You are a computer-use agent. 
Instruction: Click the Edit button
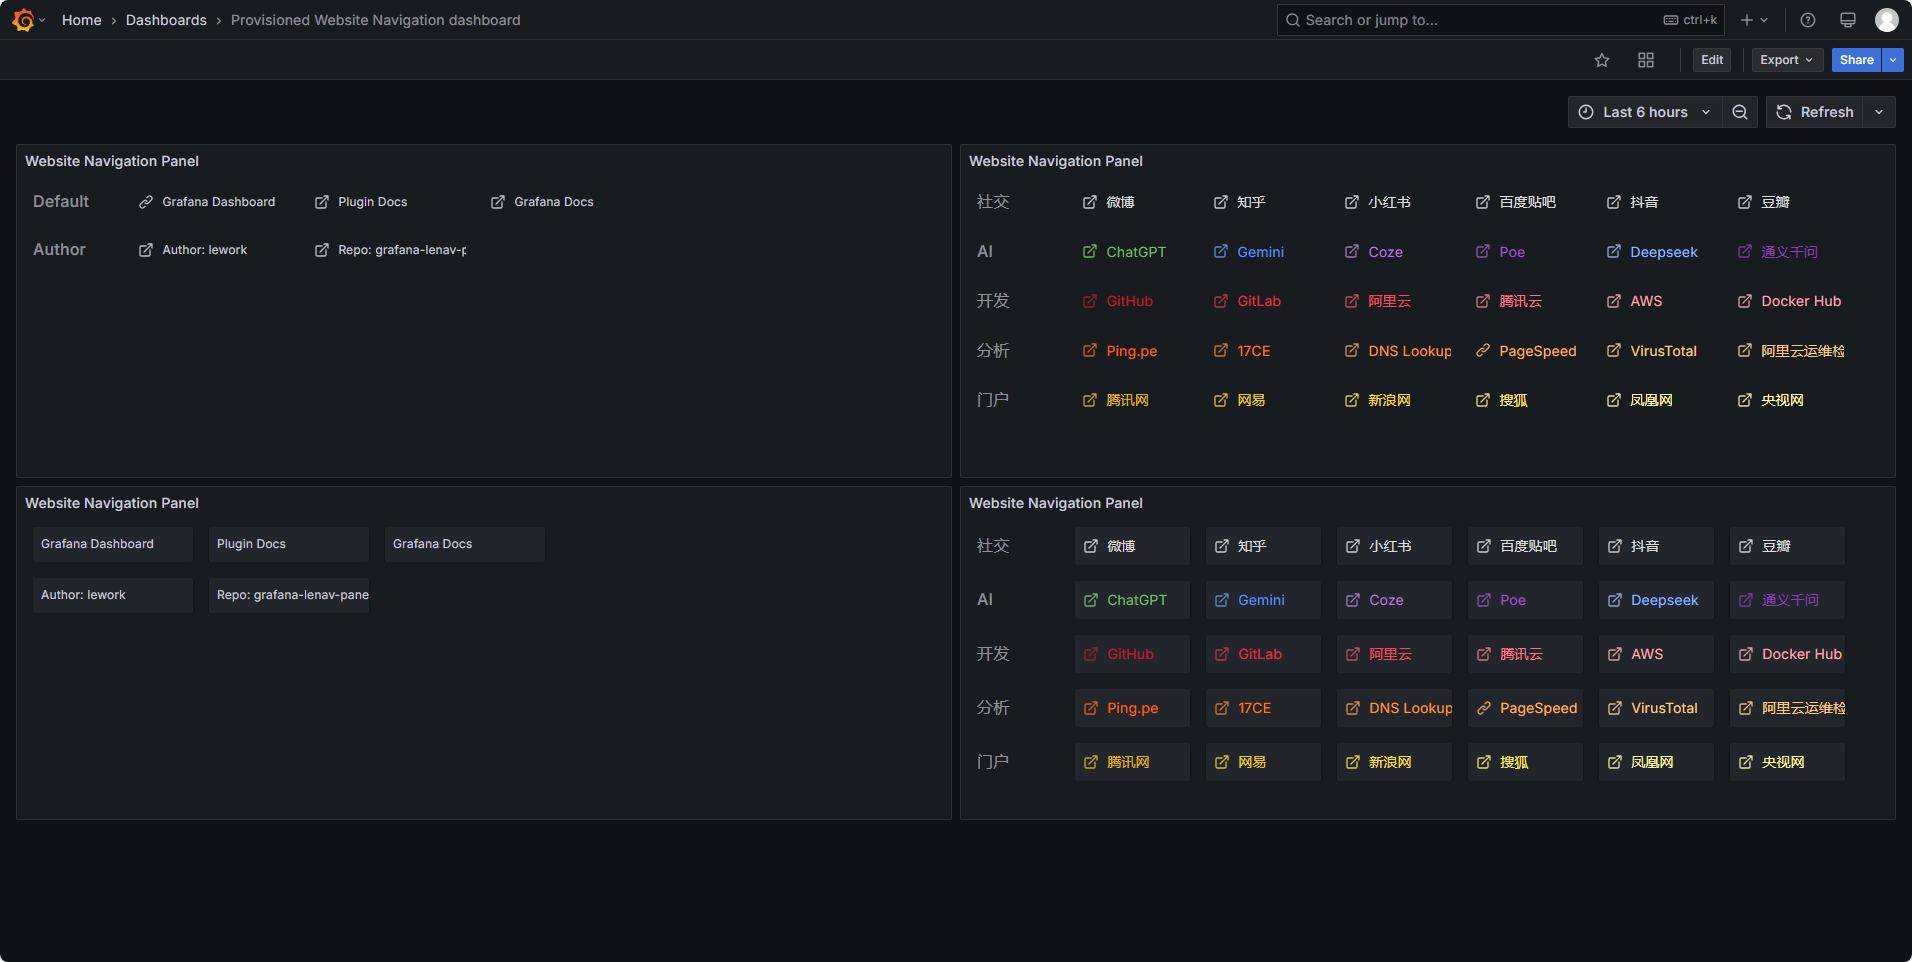click(1710, 60)
